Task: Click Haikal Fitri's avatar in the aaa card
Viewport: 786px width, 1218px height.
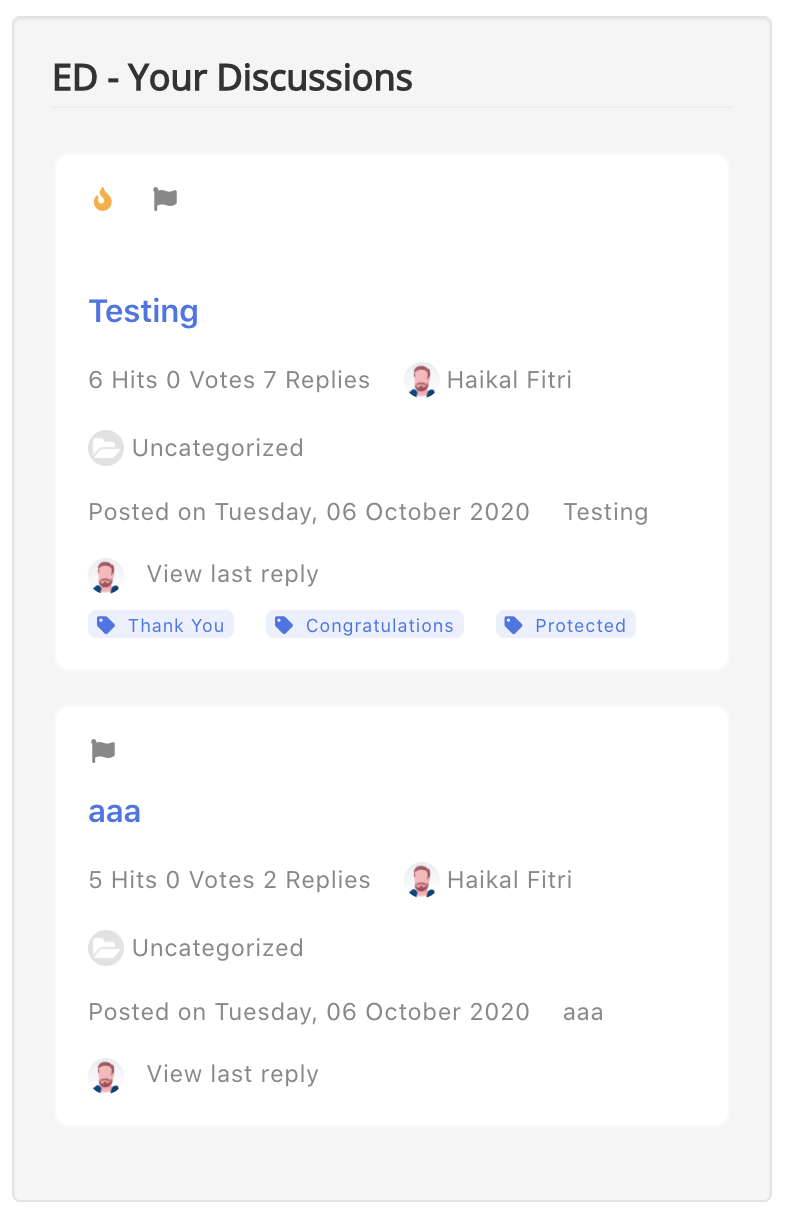Action: pyautogui.click(x=422, y=880)
